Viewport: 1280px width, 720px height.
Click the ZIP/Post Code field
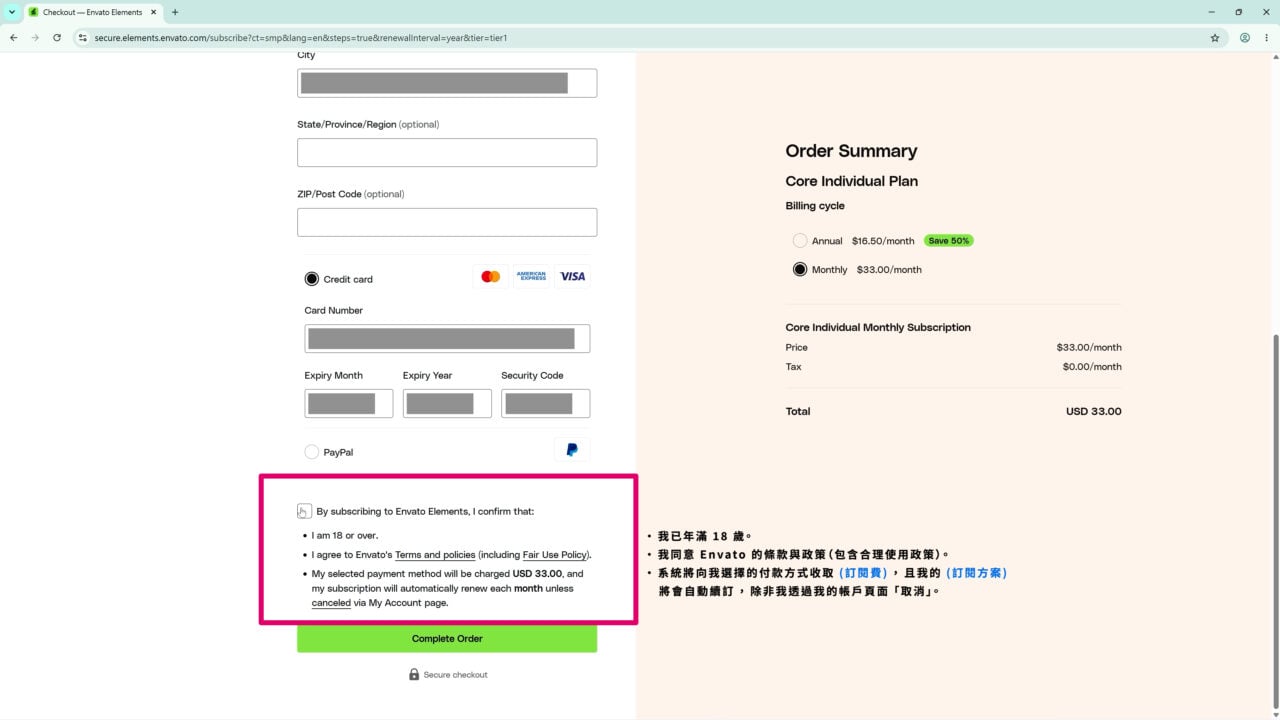click(x=447, y=222)
